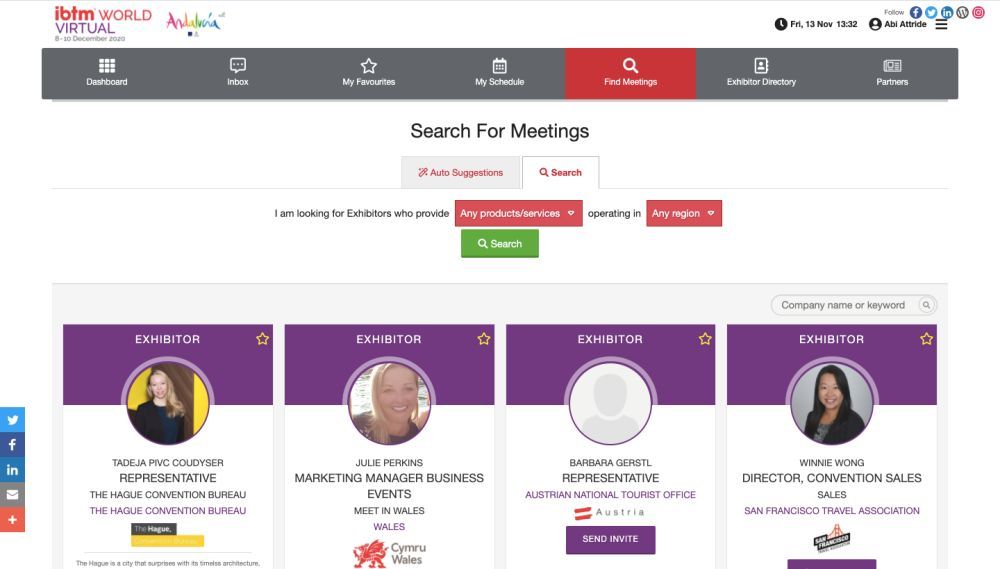Switch to the Search tab
The image size is (1000, 569).
pos(561,172)
